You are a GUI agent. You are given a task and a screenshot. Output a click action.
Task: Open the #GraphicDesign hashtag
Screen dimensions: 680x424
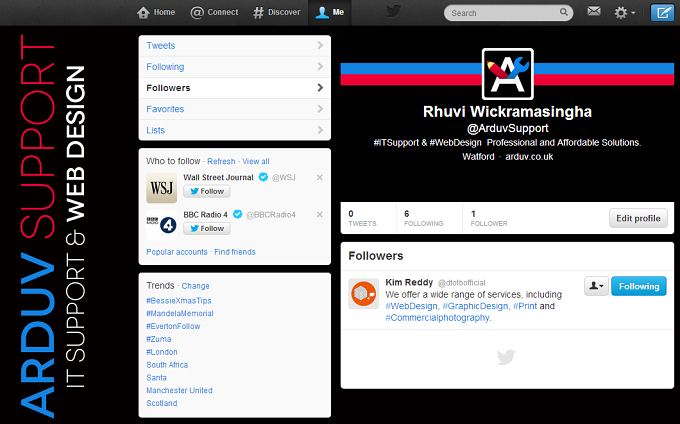coord(475,306)
